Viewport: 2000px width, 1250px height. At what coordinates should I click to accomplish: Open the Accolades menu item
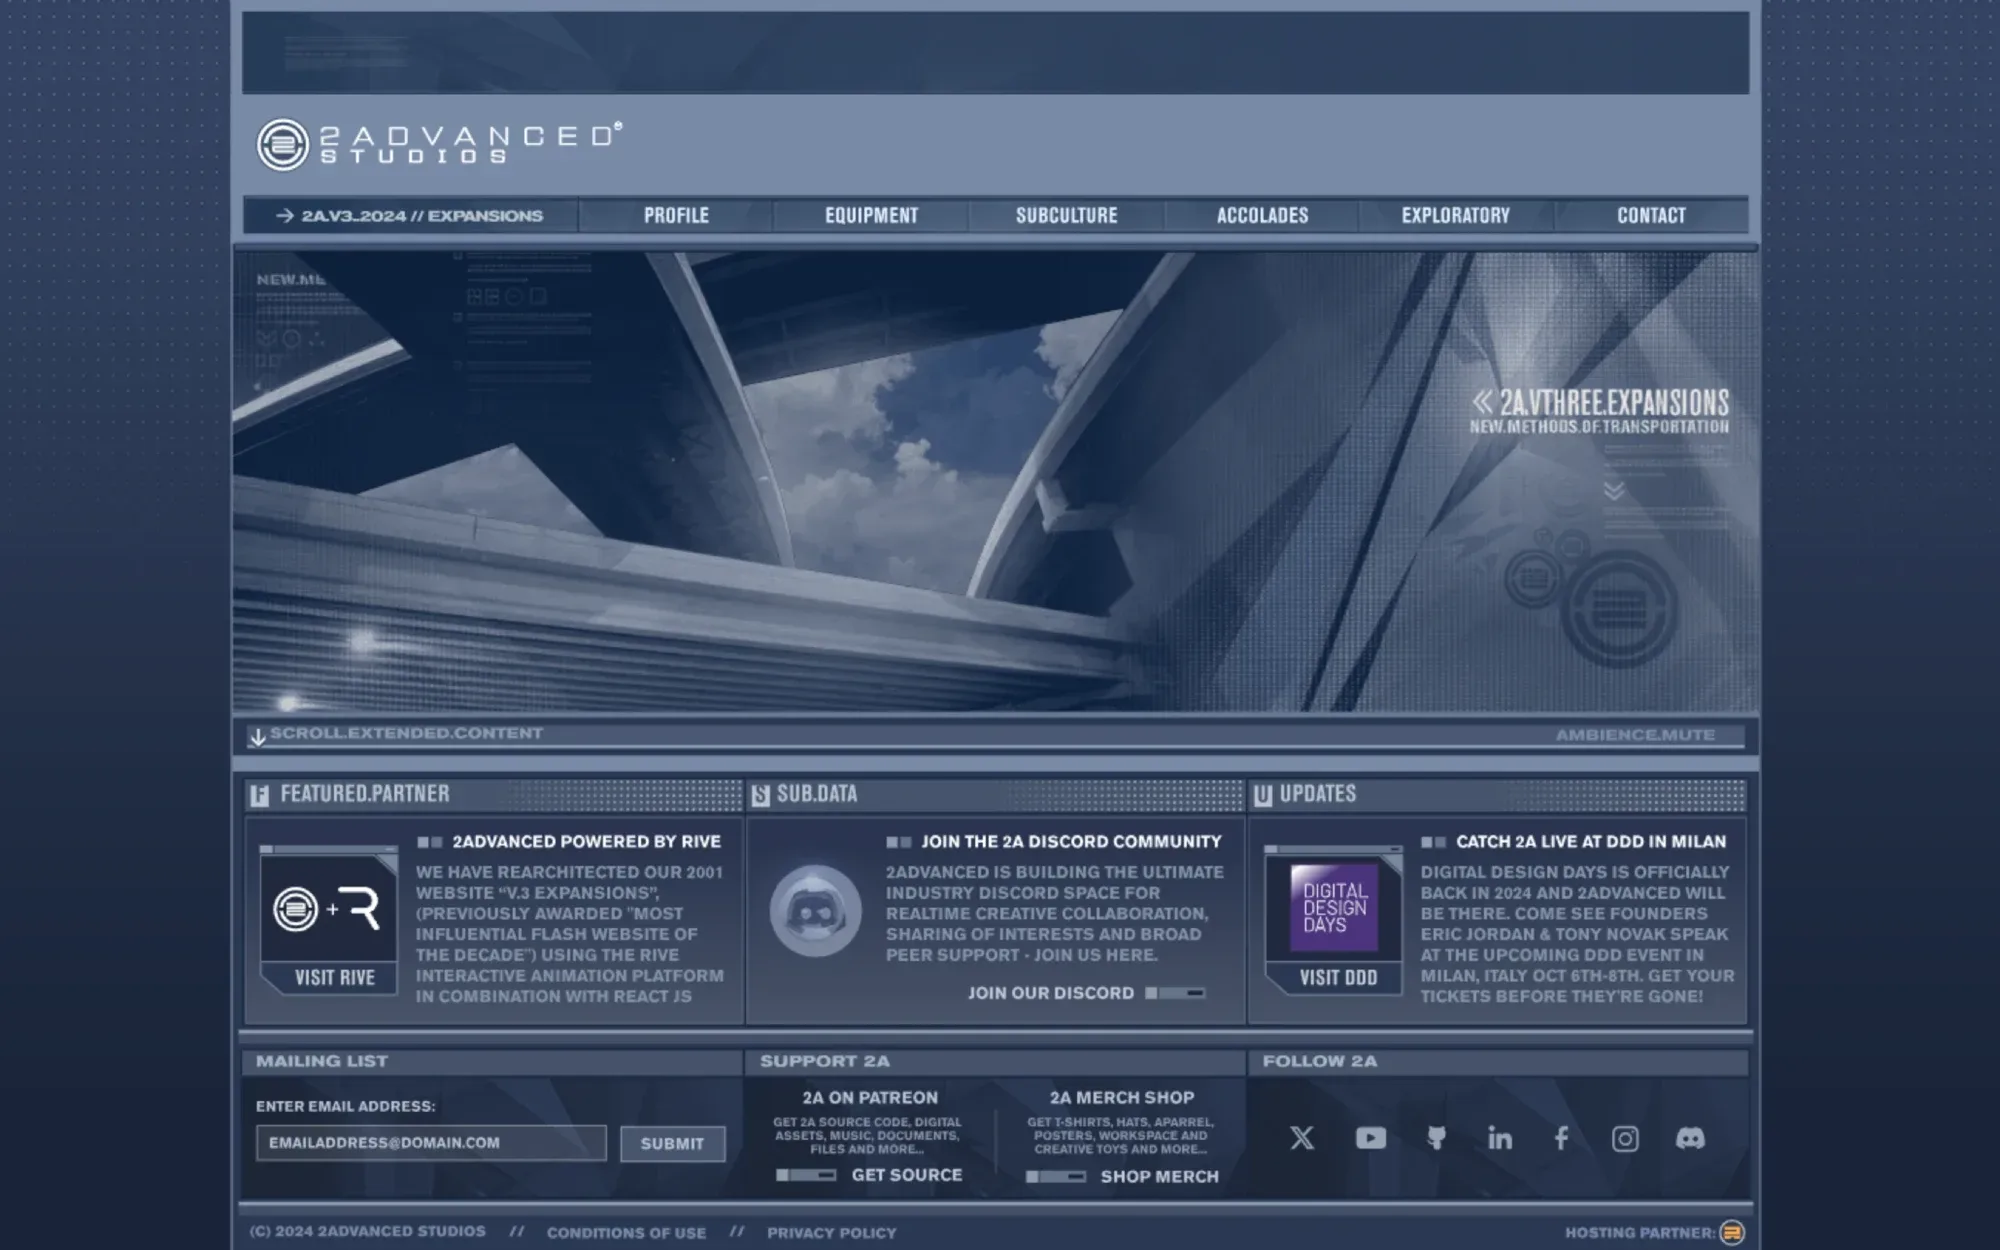(x=1262, y=215)
